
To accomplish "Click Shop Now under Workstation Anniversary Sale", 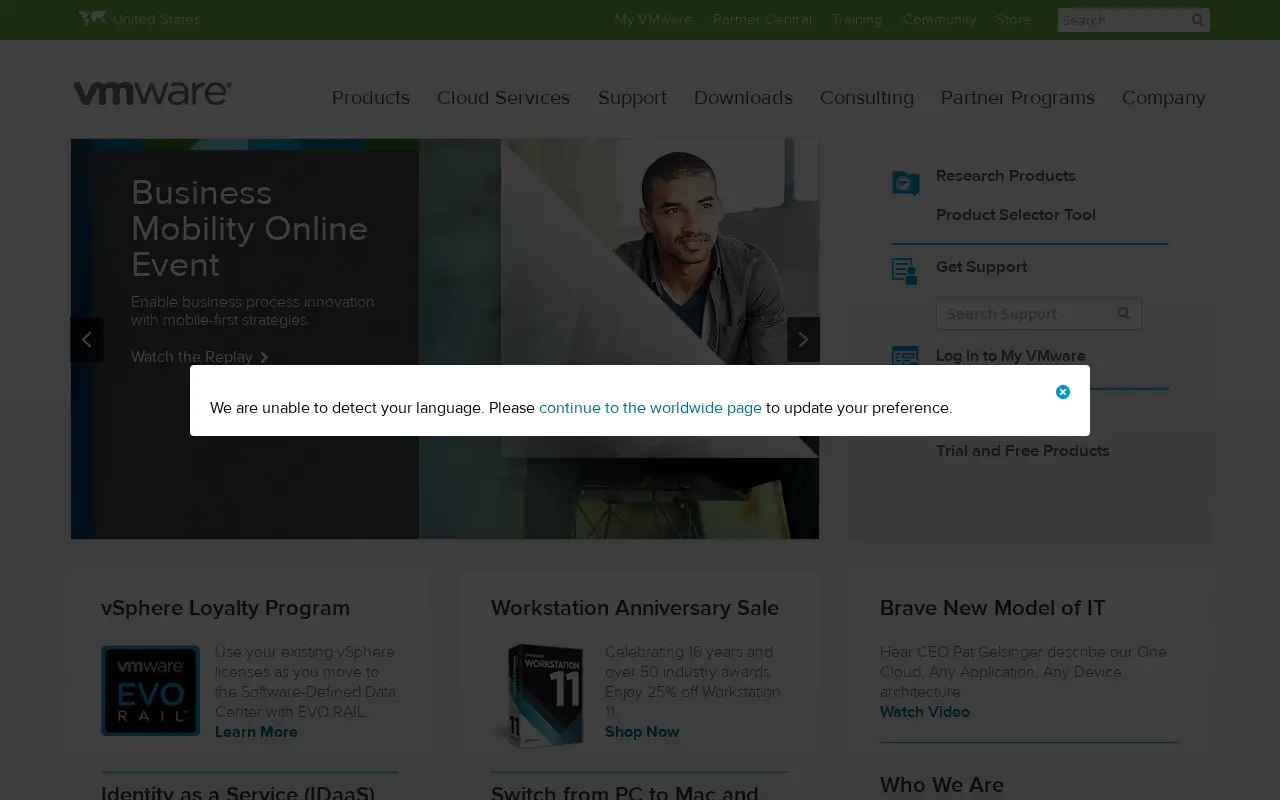I will coord(642,732).
